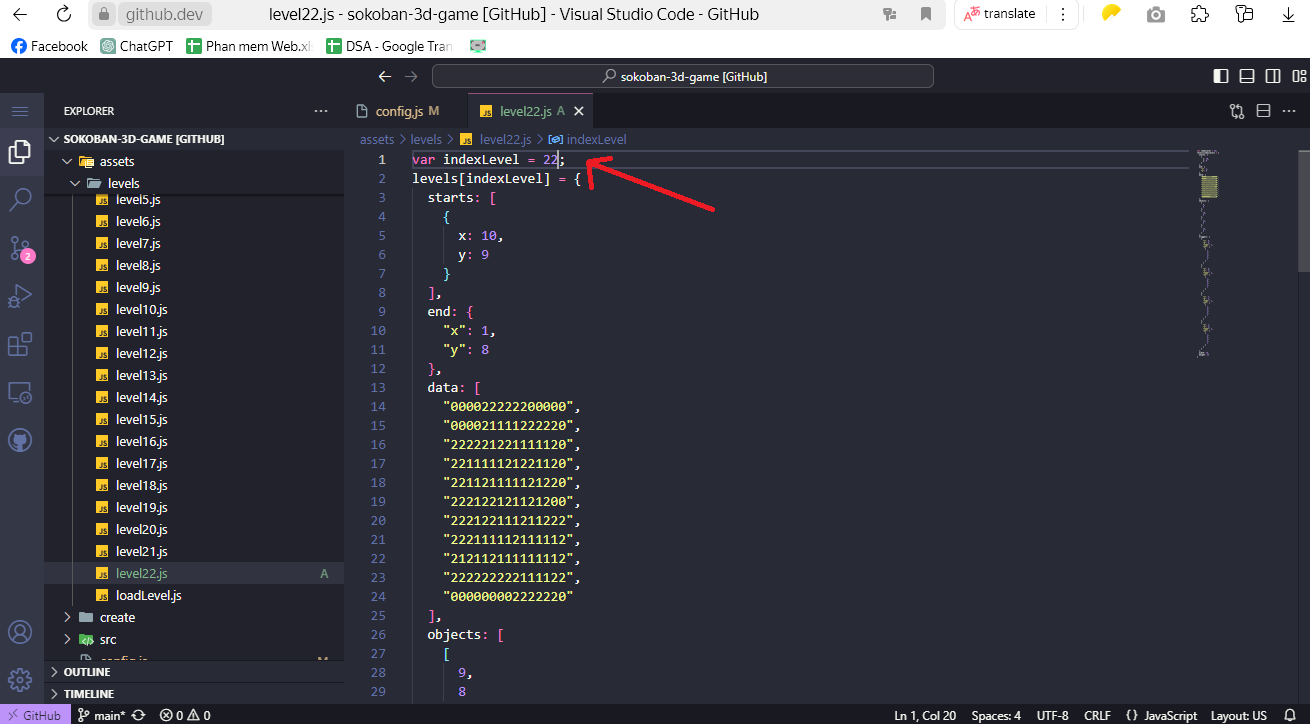Collapse the levels folder
This screenshot has width=1310, height=724.
[x=124, y=183]
